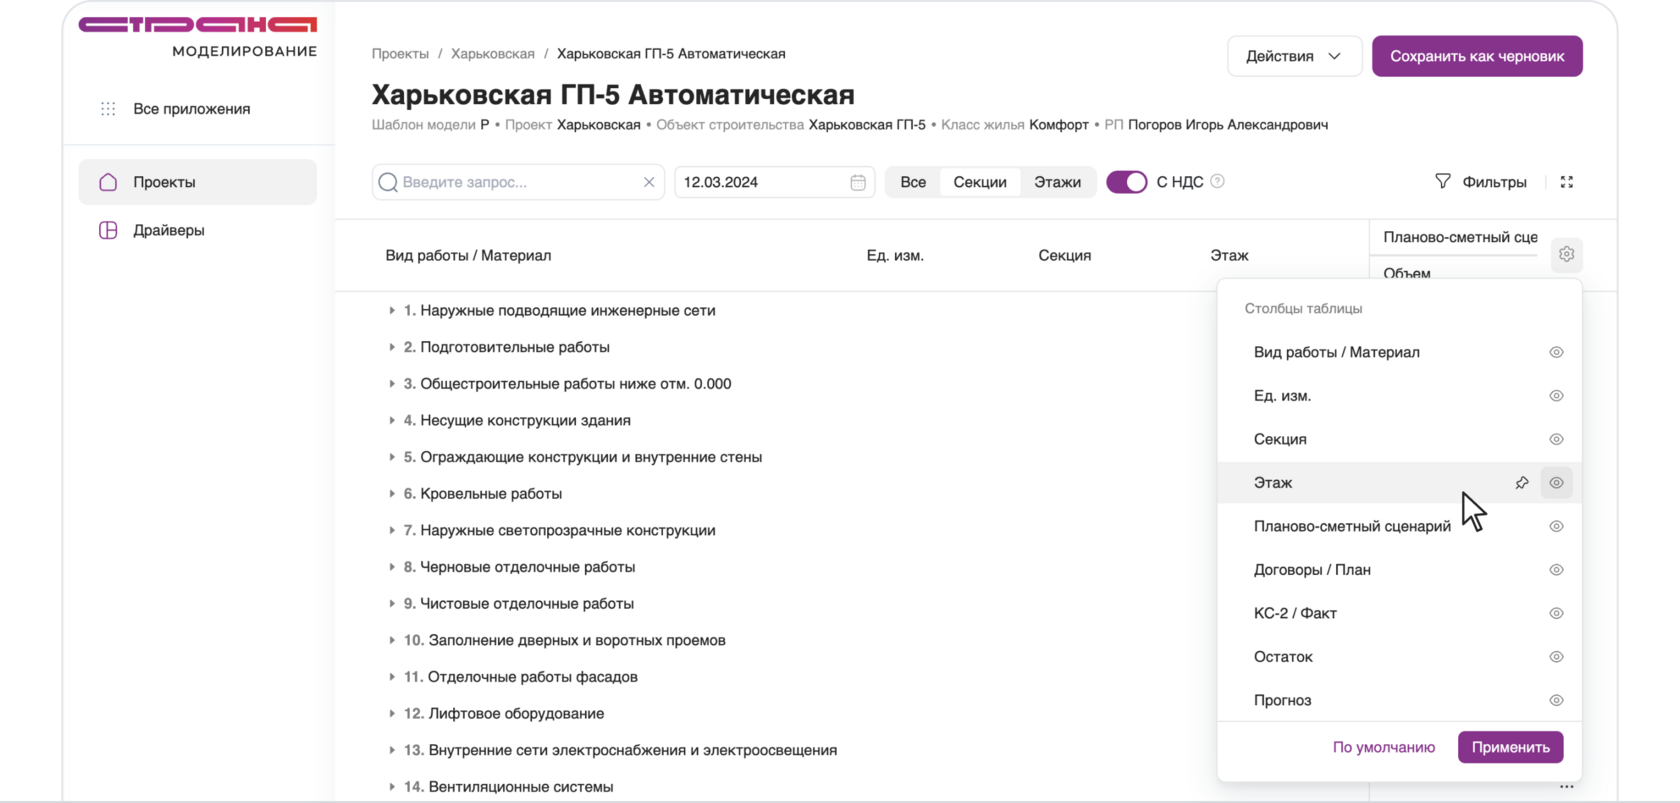Toggle the С НДС switch
This screenshot has height=803, width=1680.
click(1127, 182)
